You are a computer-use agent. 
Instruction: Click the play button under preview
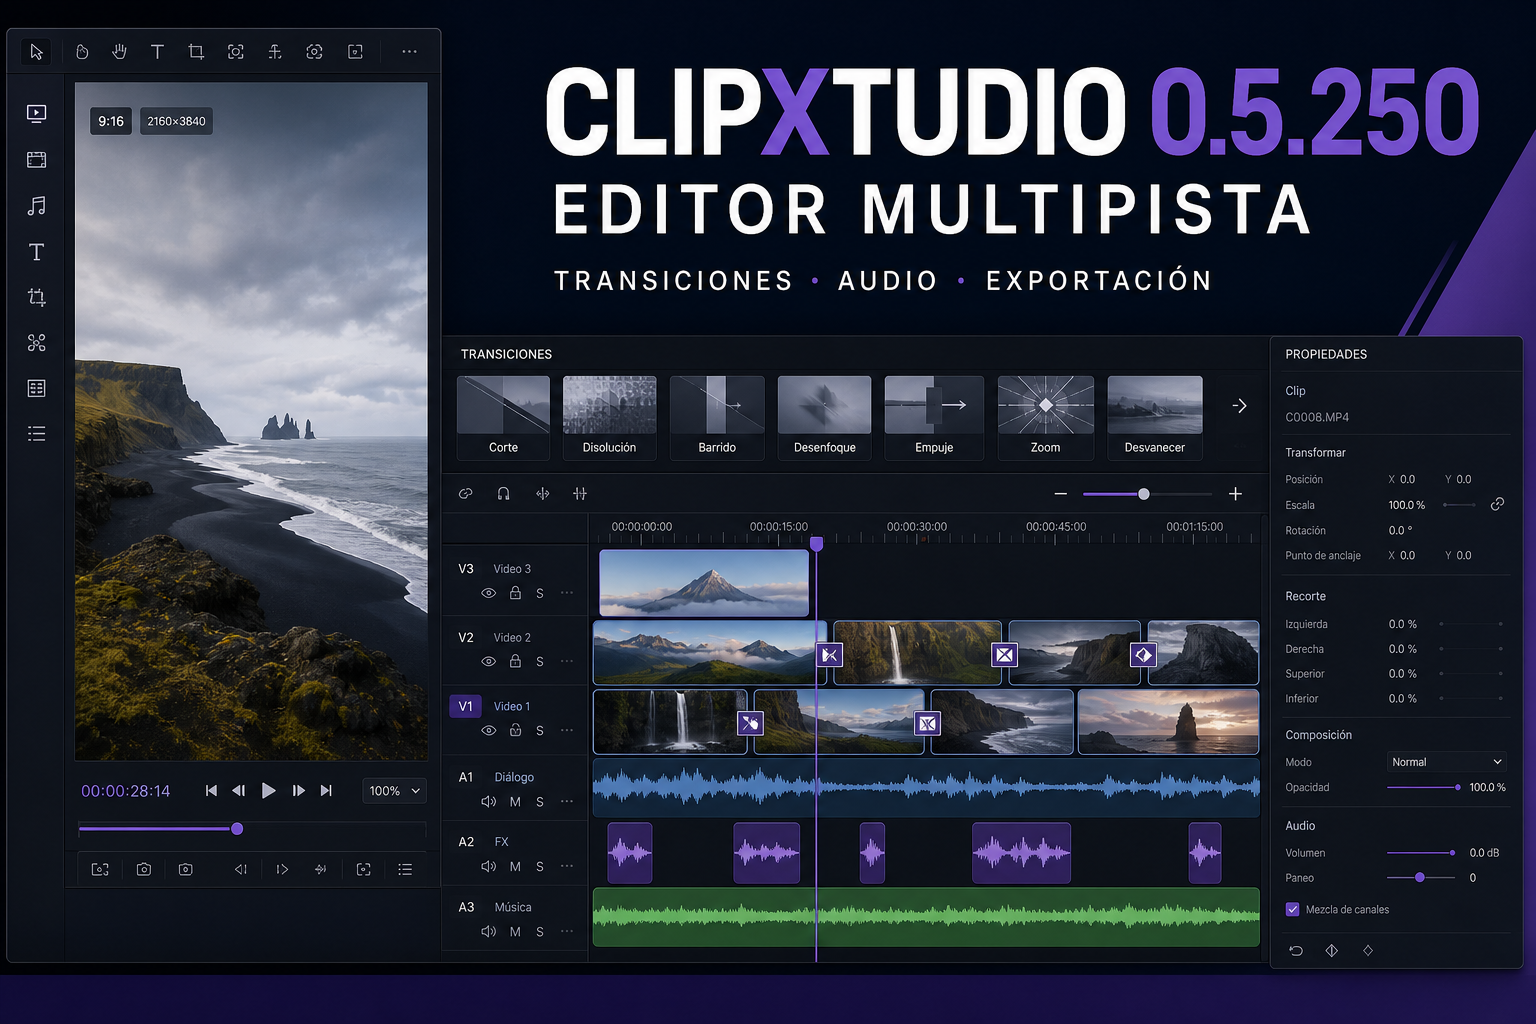[268, 791]
